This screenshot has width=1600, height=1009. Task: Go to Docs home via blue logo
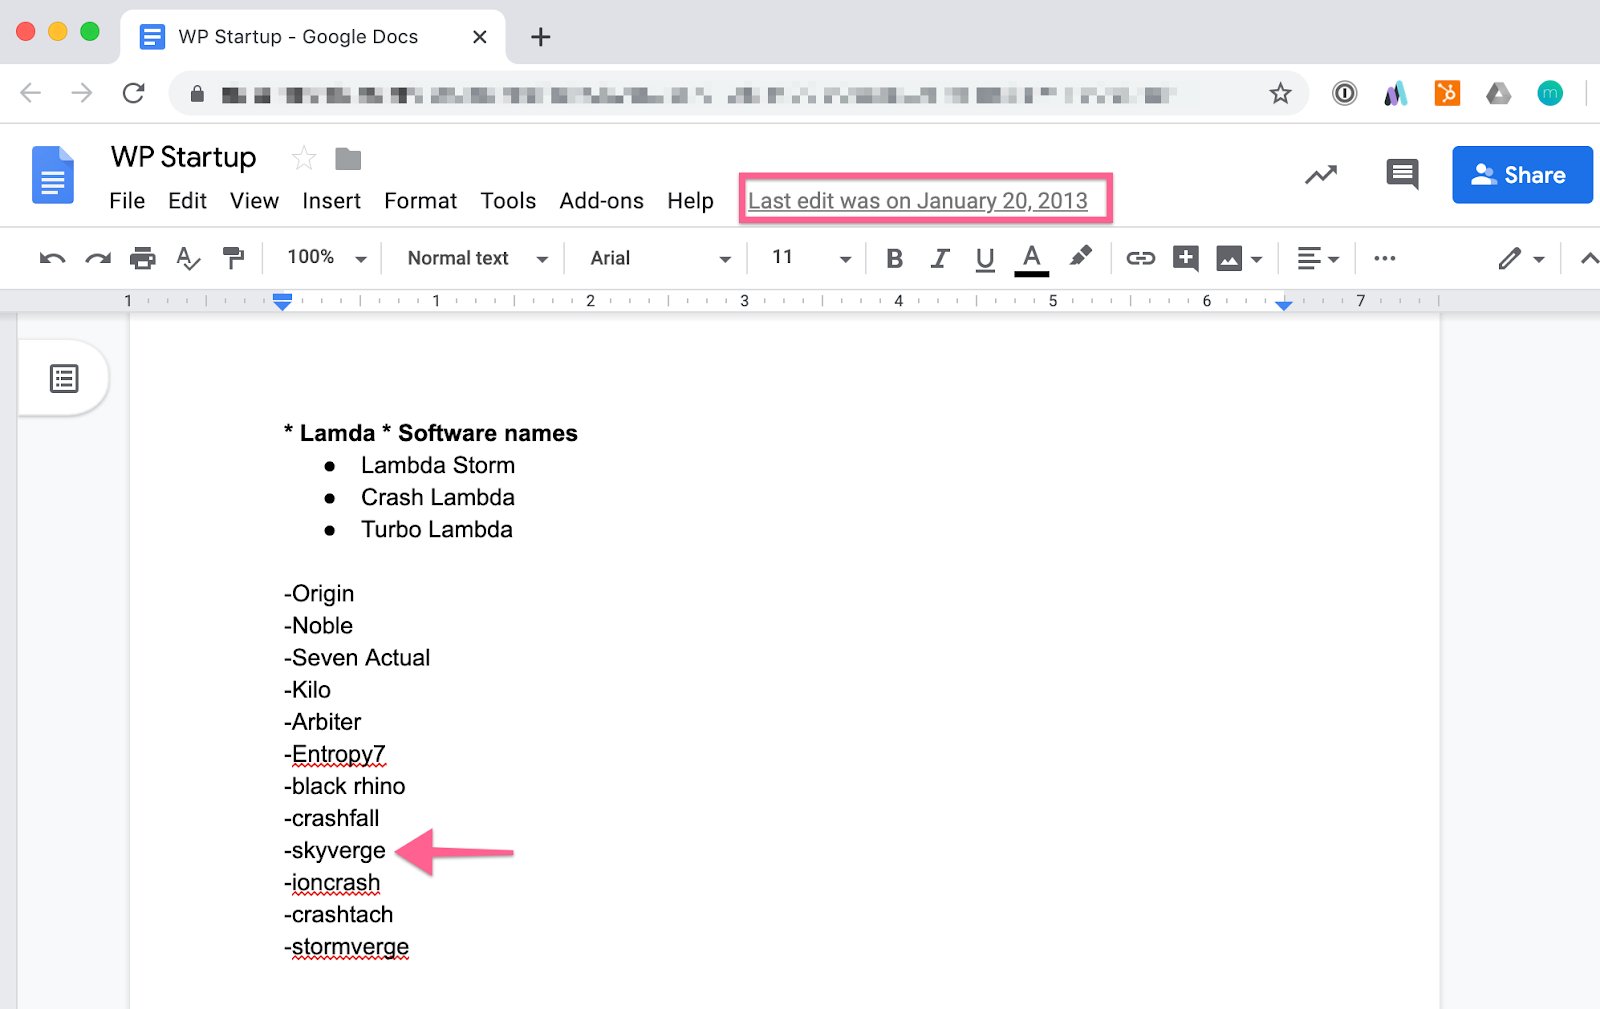point(53,175)
